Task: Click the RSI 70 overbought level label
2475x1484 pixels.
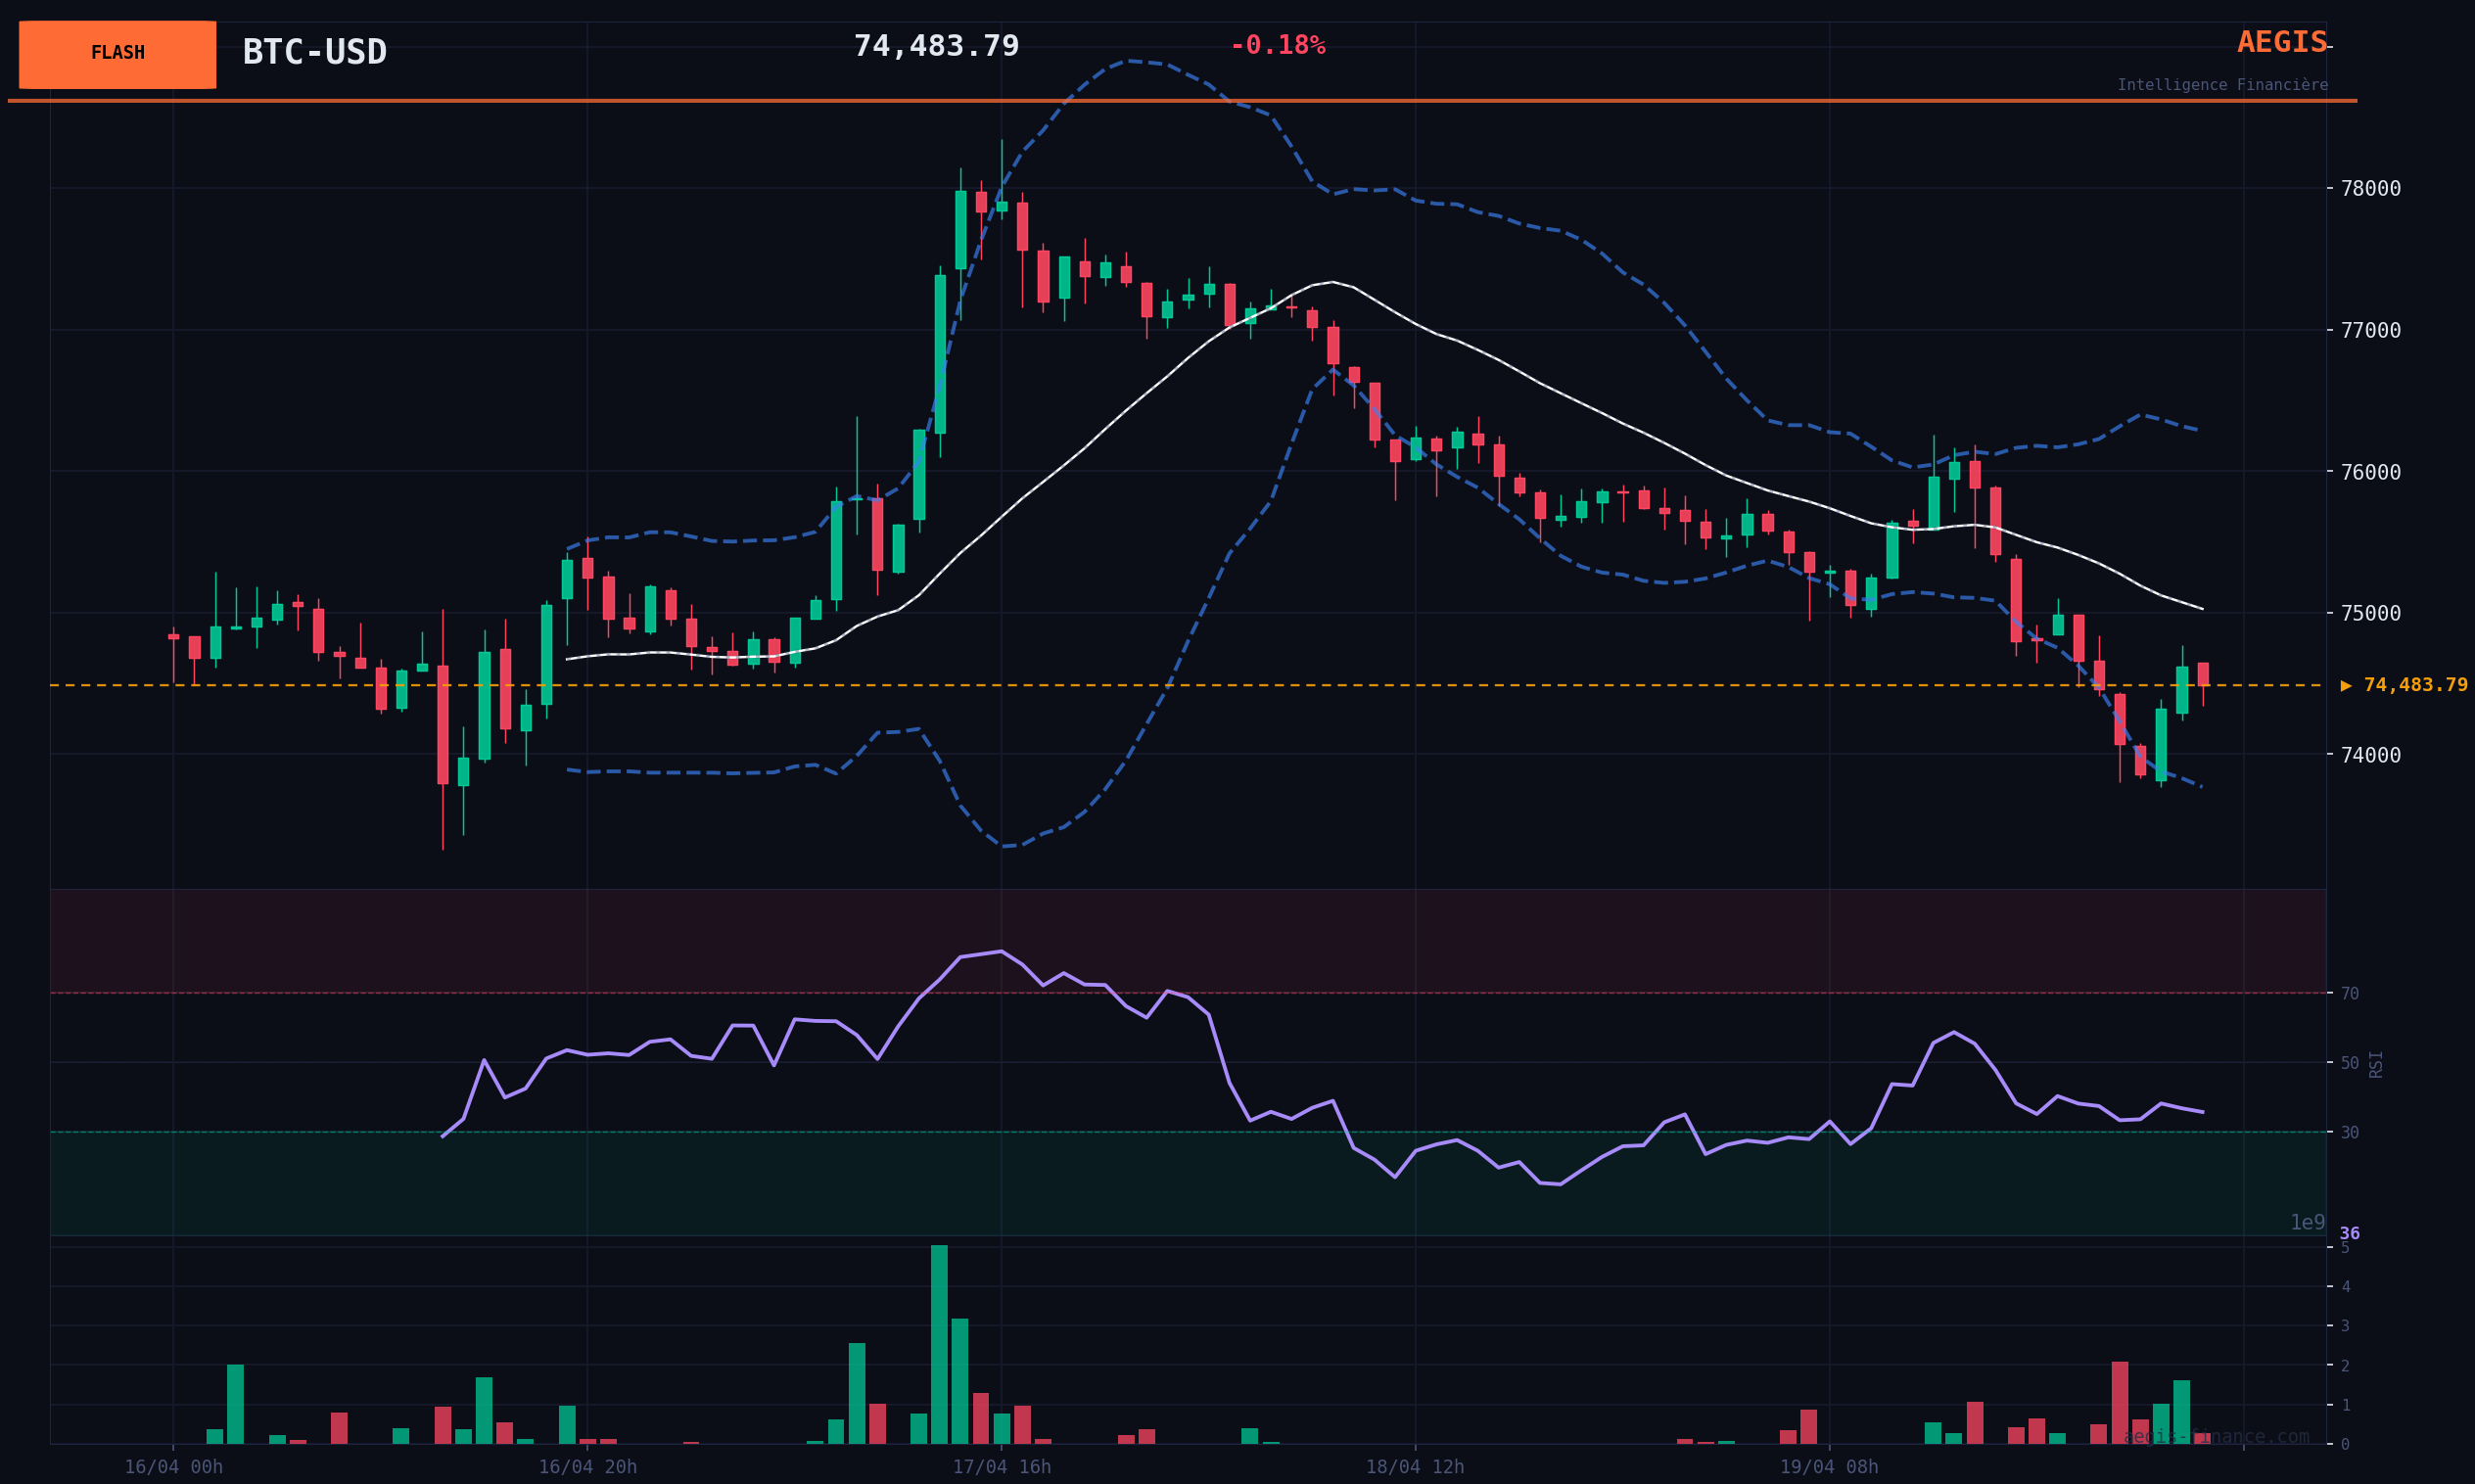Action: [2349, 994]
